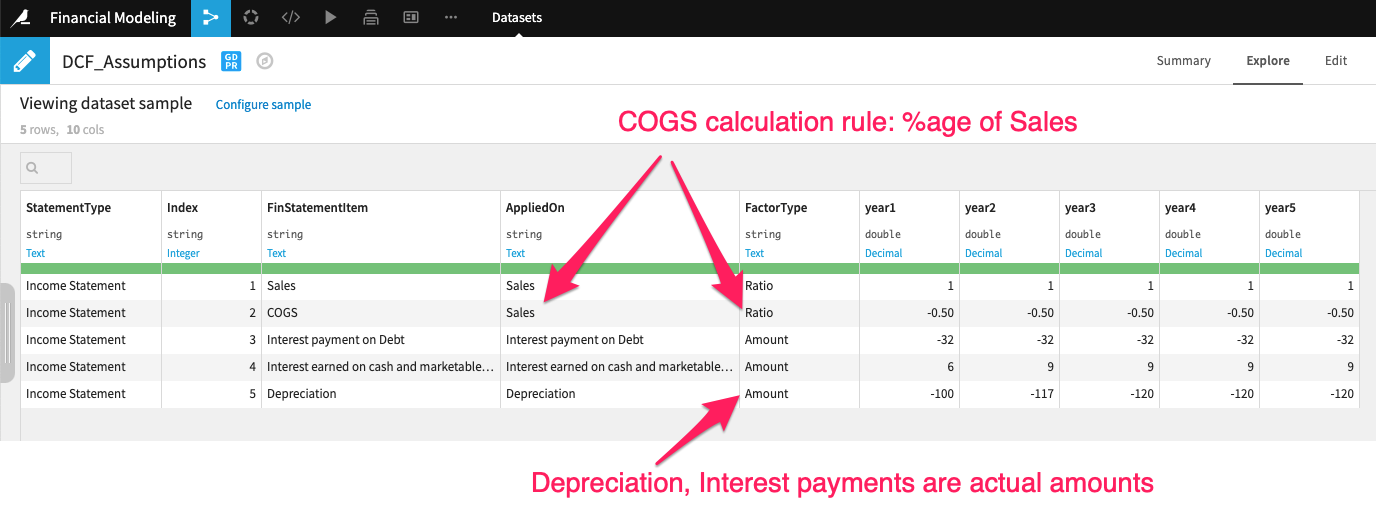This screenshot has width=1376, height=507.
Task: Open the dashboards icon in top bar
Action: coord(411,18)
